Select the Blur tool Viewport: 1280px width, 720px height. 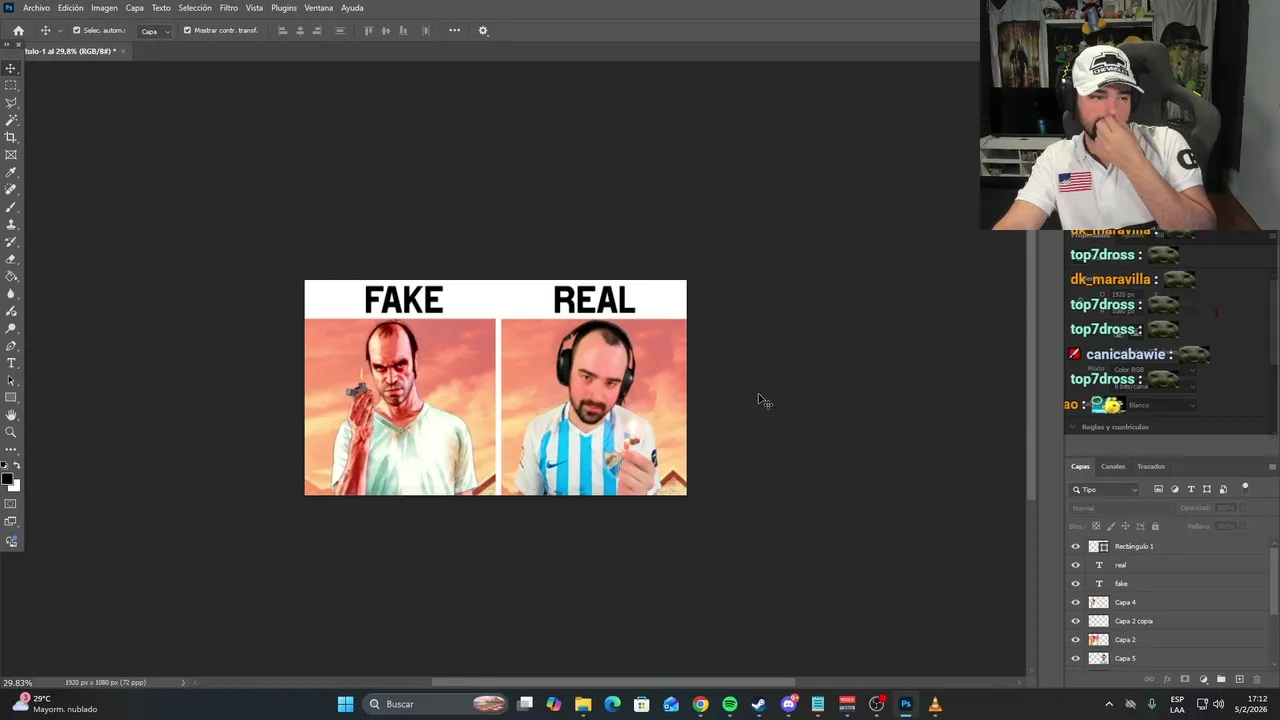pos(11,293)
